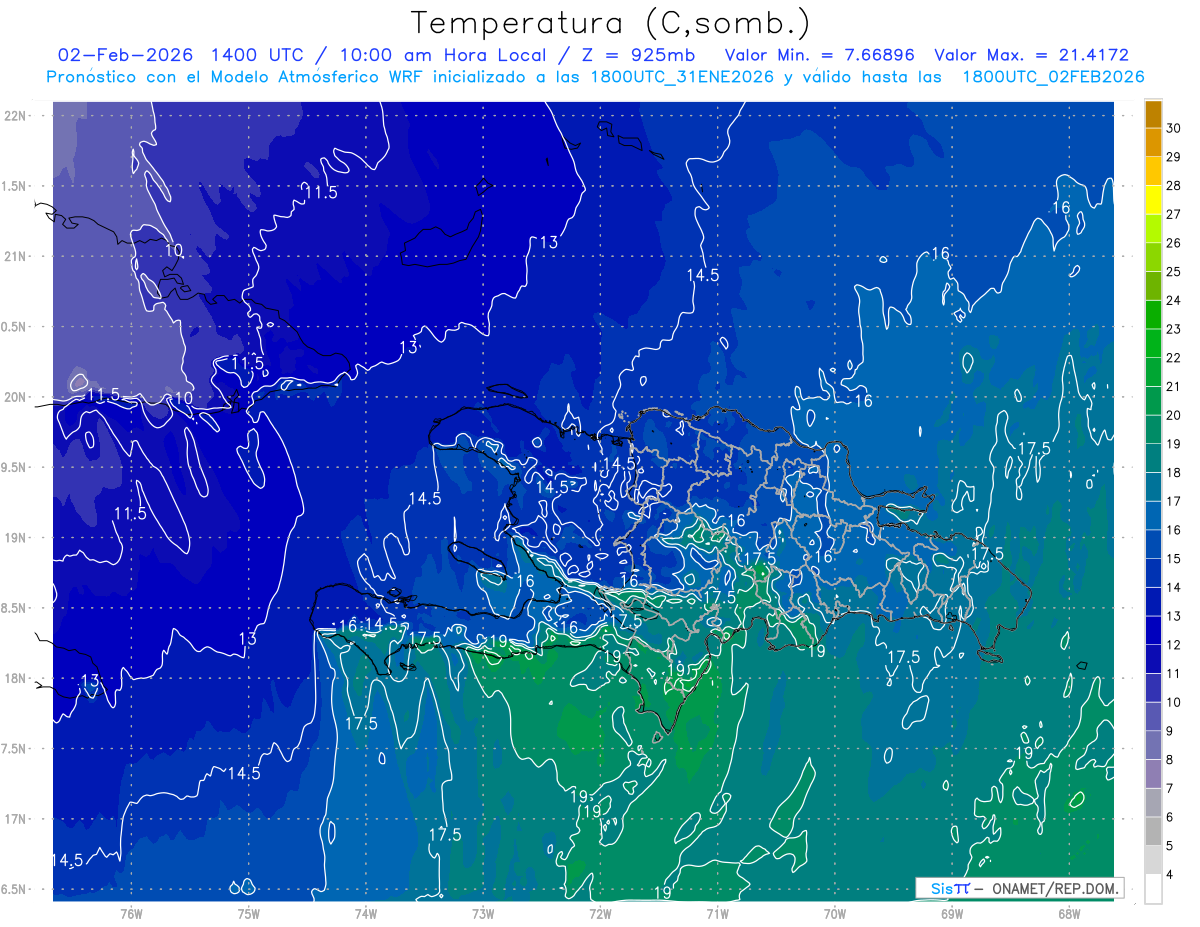This screenshot has width=1200, height=927.
Task: Pick the green legend swatch between 22 and 23
Action: tap(1153, 343)
